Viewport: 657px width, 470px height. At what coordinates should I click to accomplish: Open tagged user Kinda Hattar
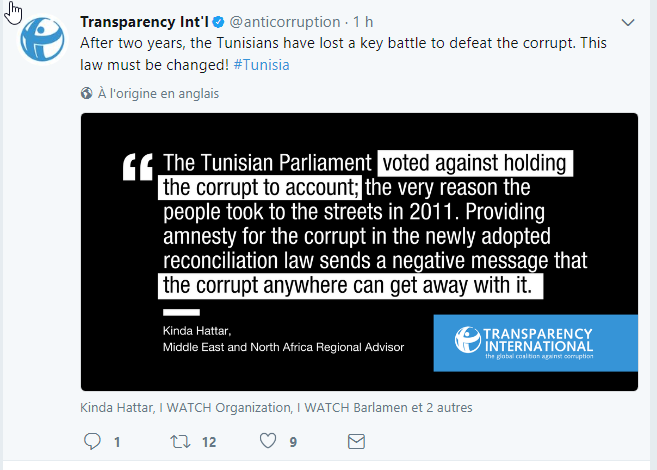click(116, 407)
